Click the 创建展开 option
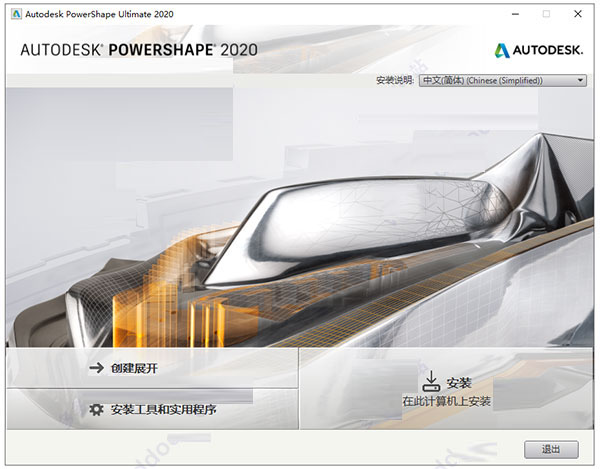Viewport: 600px width, 469px height. click(x=152, y=368)
